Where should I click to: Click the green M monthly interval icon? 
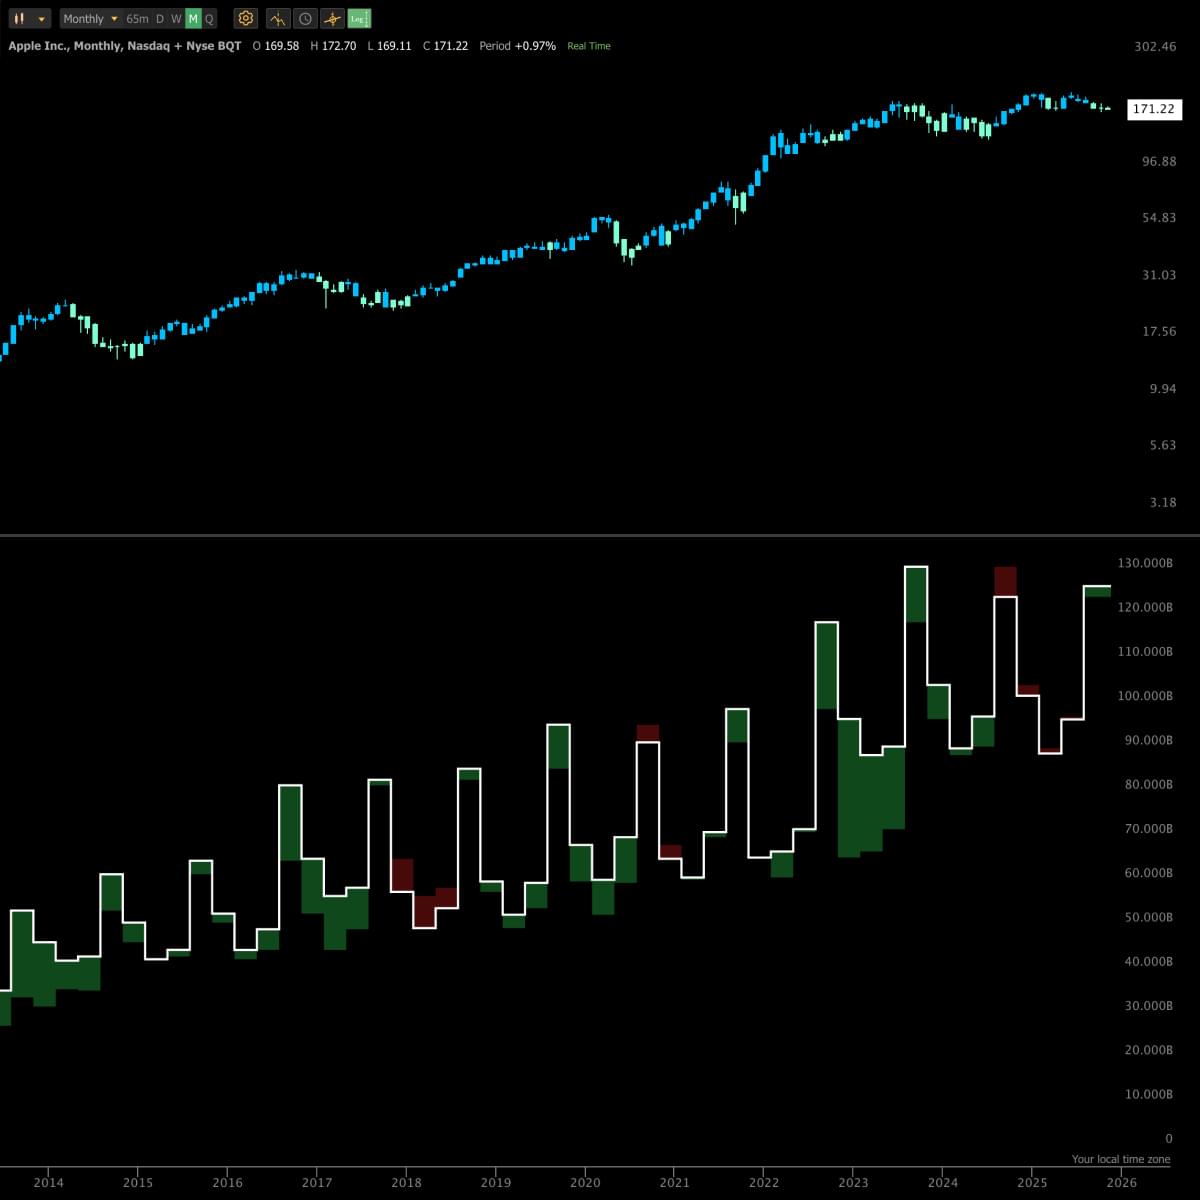click(191, 18)
